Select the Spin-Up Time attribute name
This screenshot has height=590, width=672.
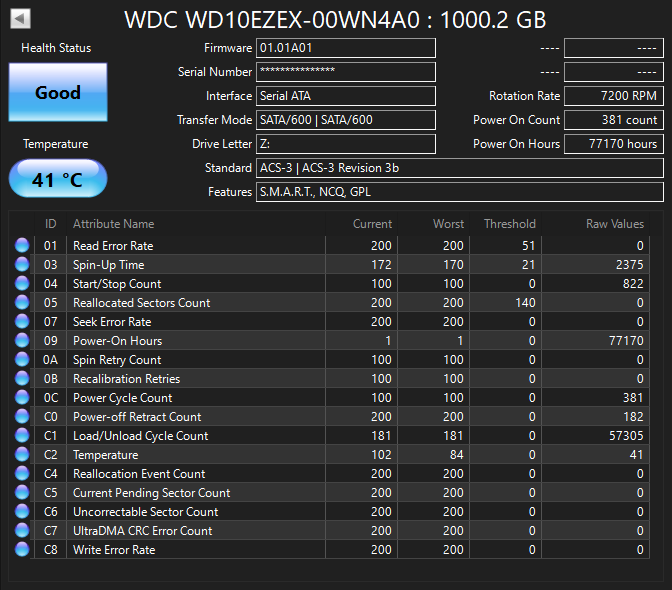pyautogui.click(x=108, y=265)
